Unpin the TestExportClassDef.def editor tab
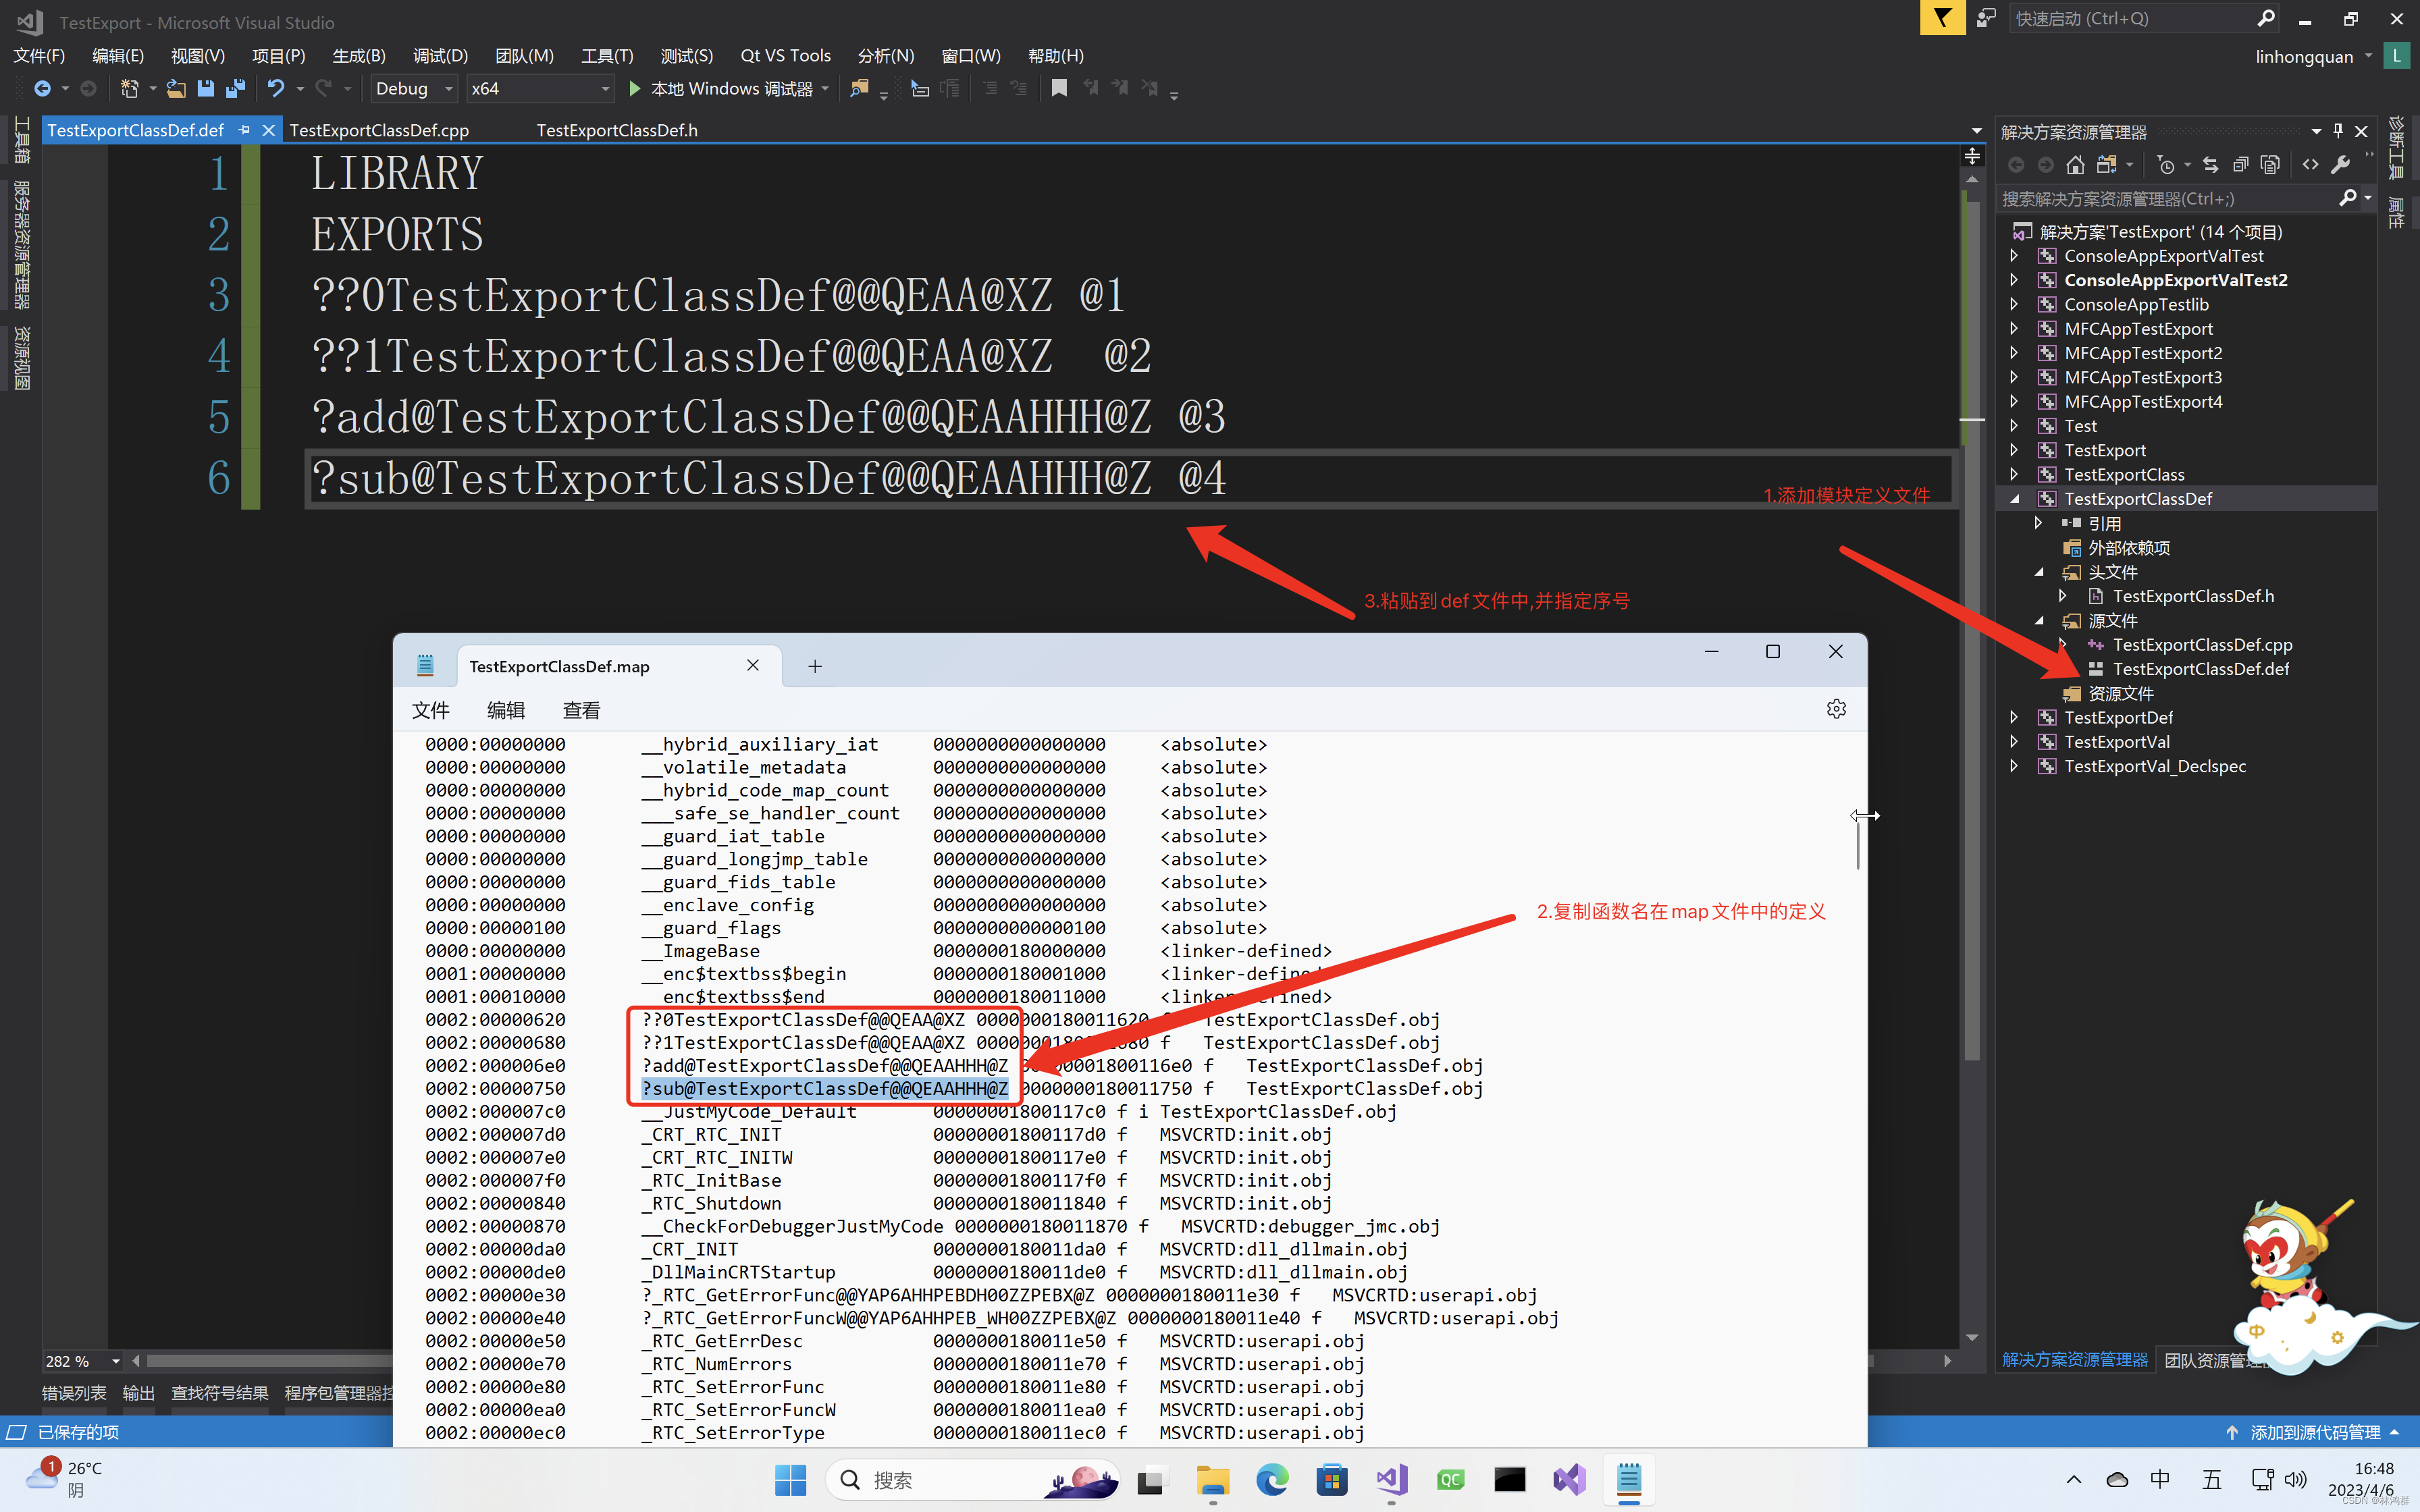2420x1512 pixels. tap(244, 130)
